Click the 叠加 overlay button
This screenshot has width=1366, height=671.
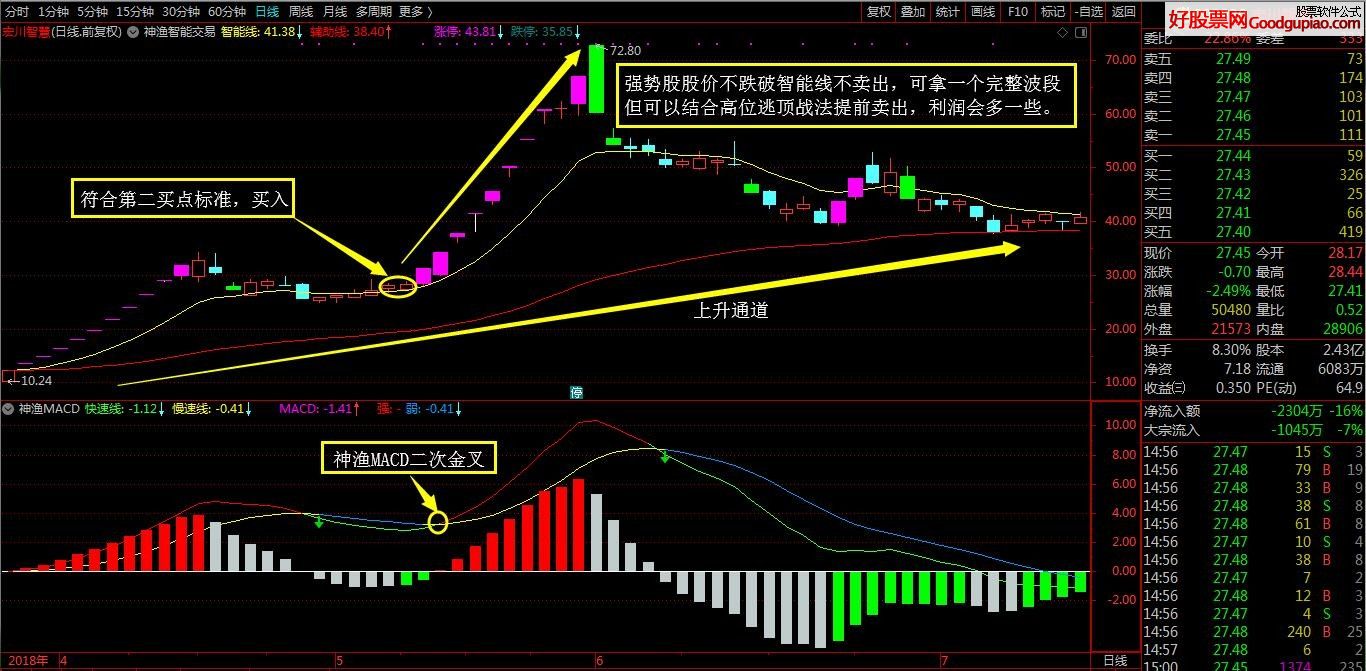912,11
